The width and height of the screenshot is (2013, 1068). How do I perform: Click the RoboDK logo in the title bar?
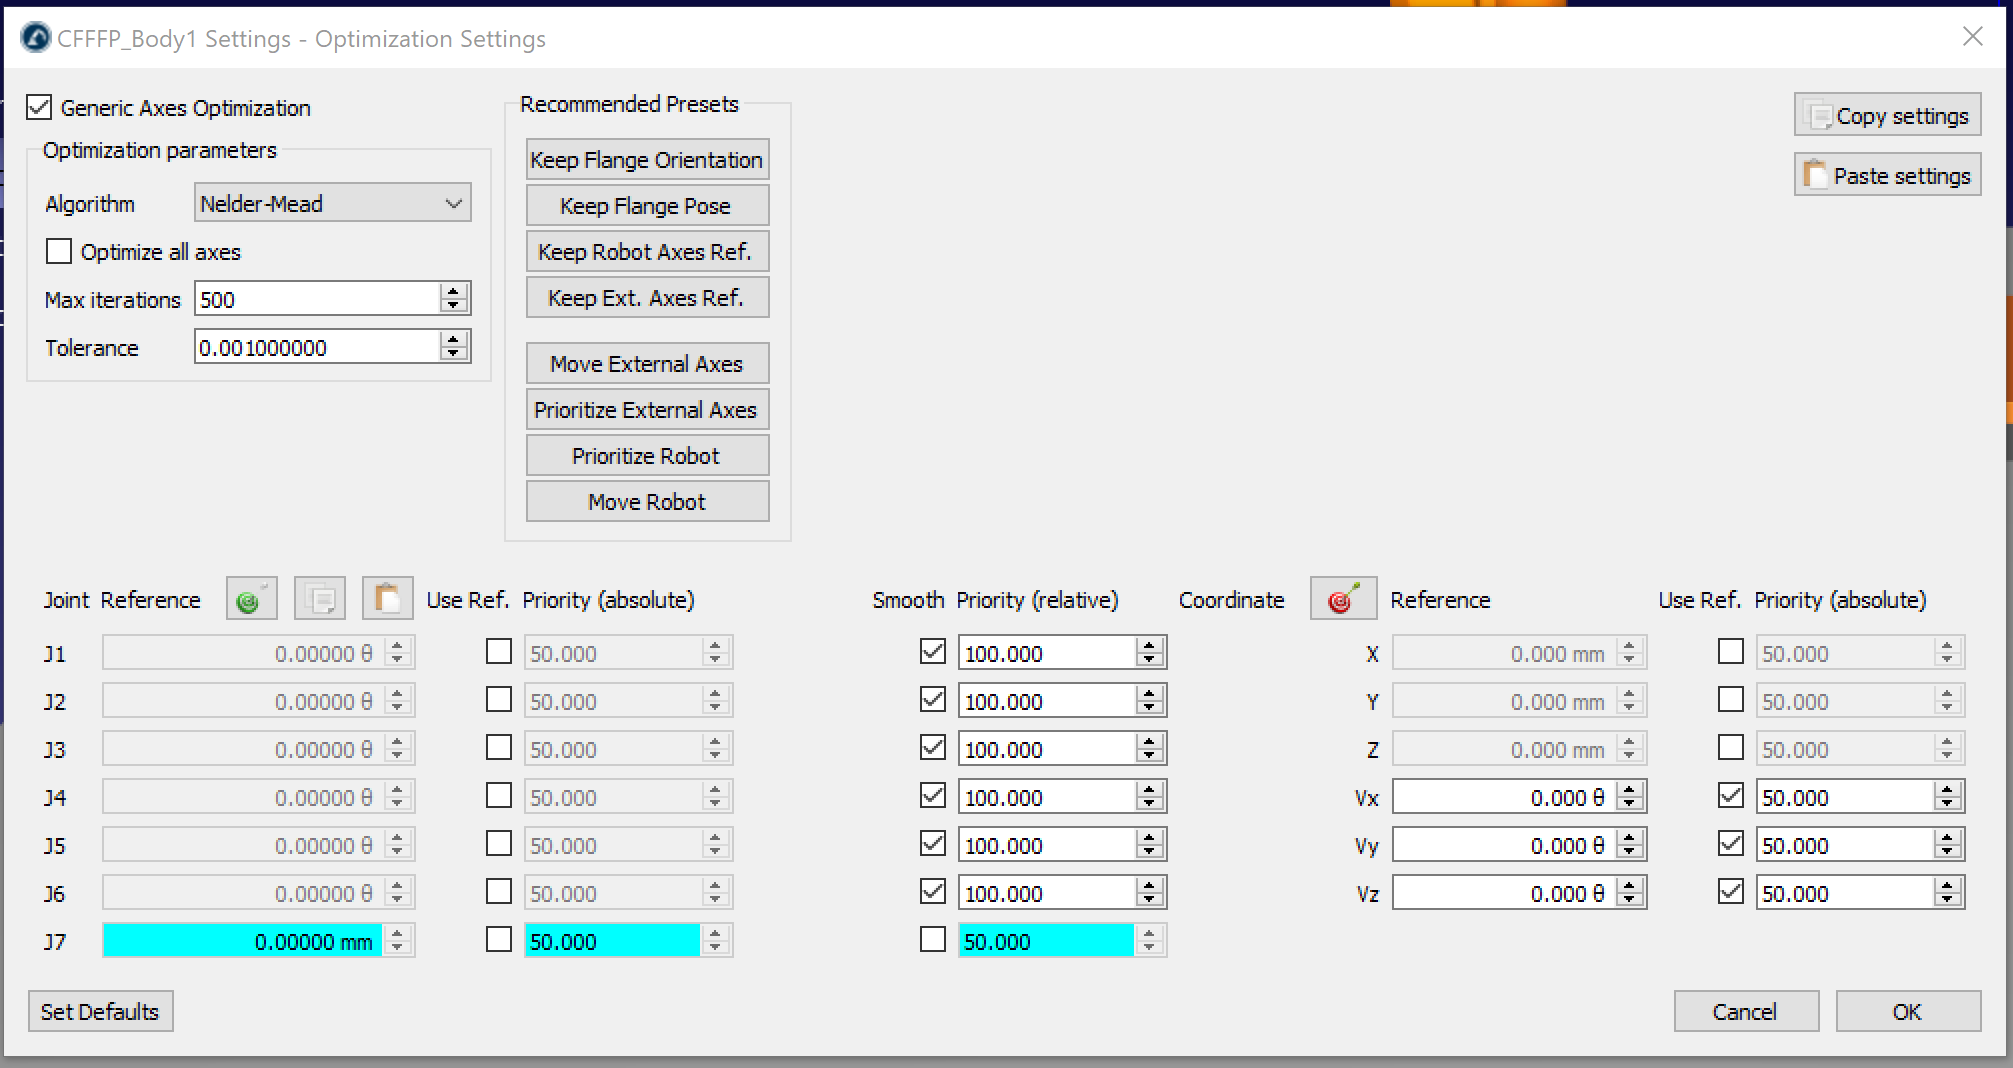36,39
